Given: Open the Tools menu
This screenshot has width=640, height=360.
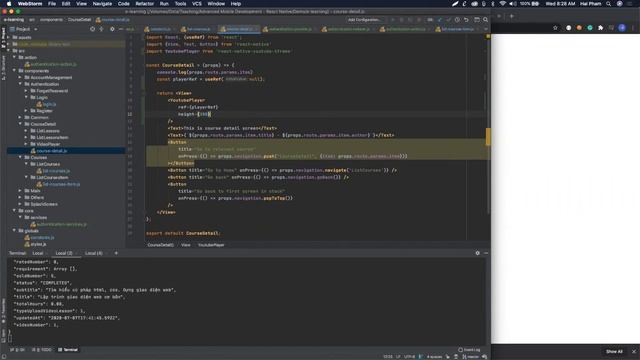Looking at the screenshot, I should [180, 4].
